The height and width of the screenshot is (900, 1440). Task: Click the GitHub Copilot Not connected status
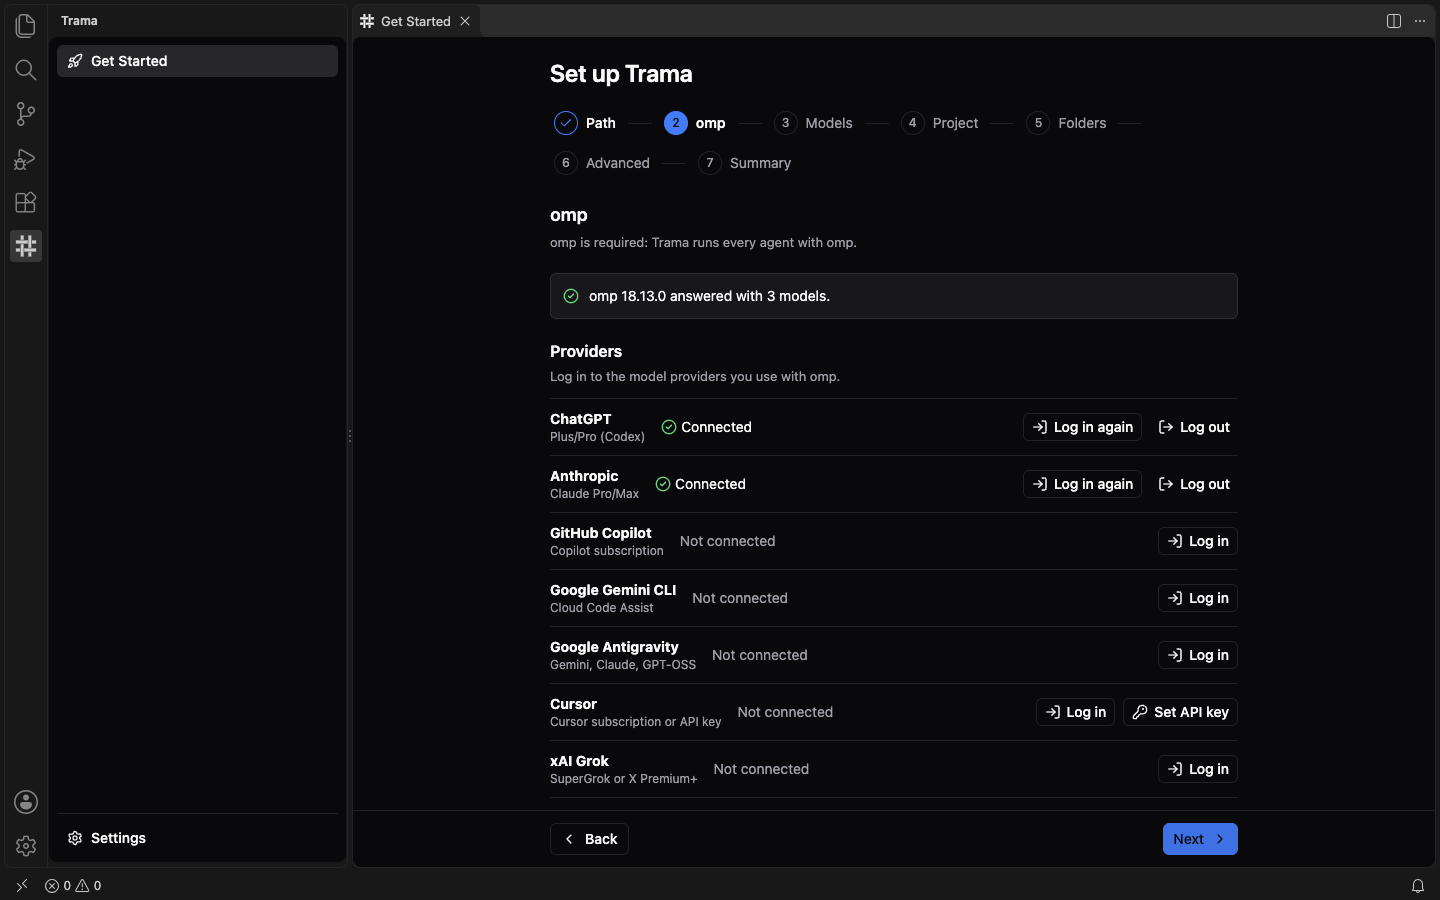pos(727,541)
